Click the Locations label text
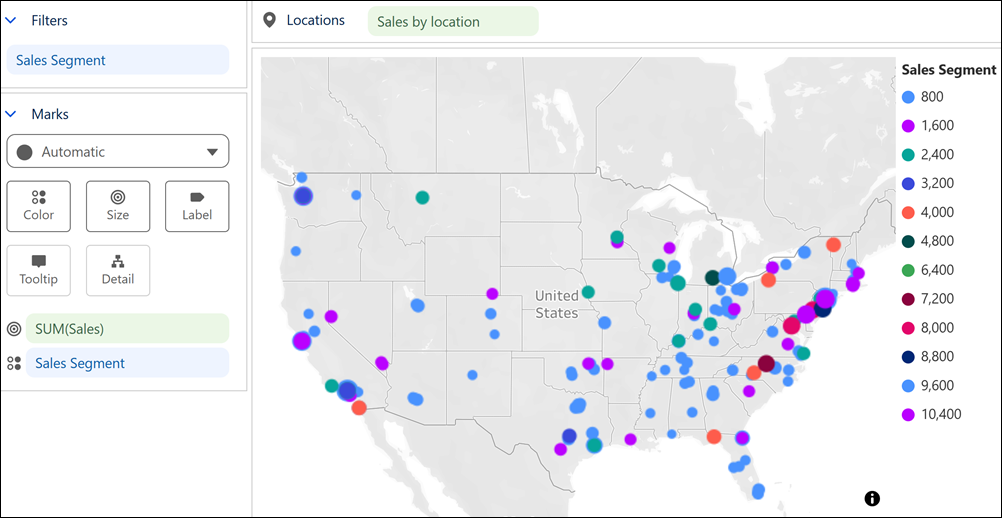Viewport: 1002px width, 518px height. click(316, 20)
